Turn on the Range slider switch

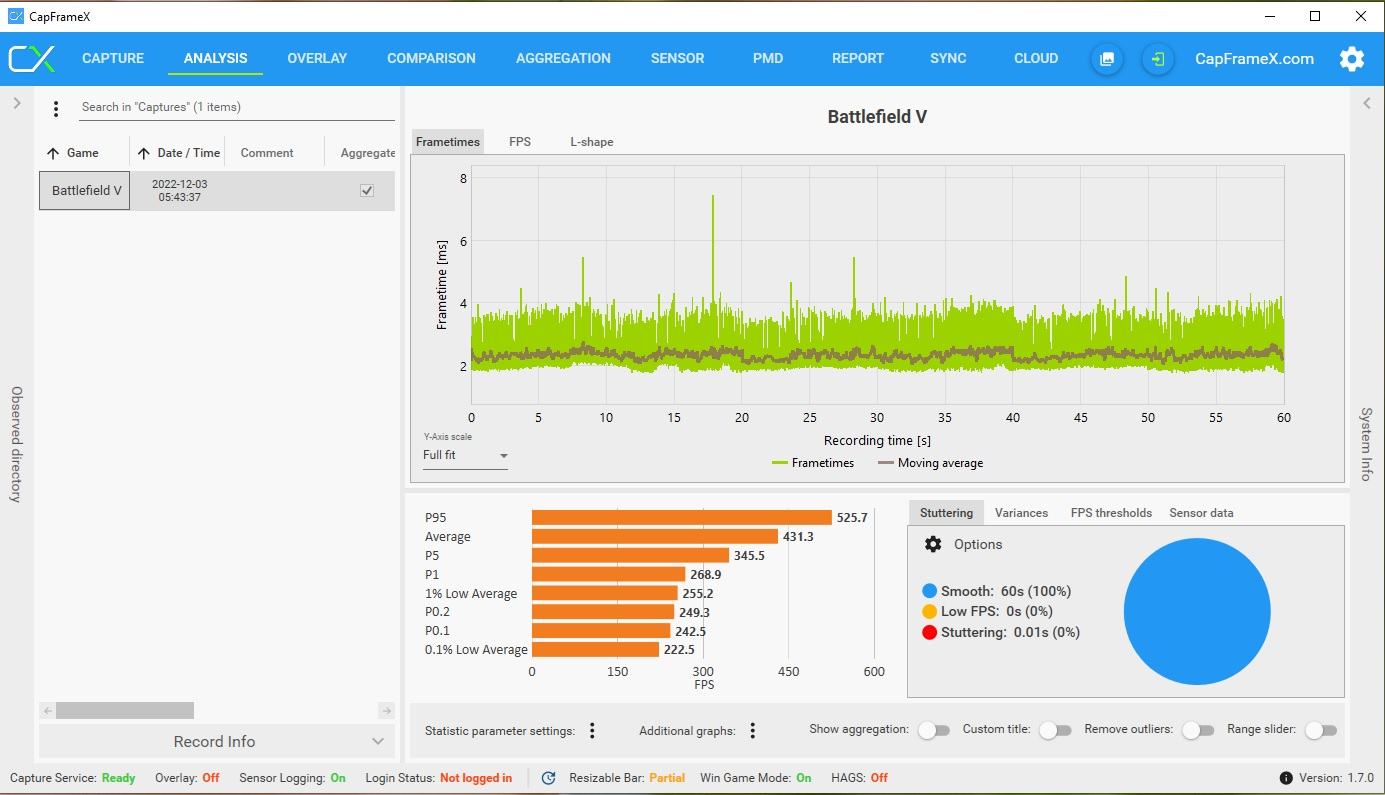tap(1321, 730)
